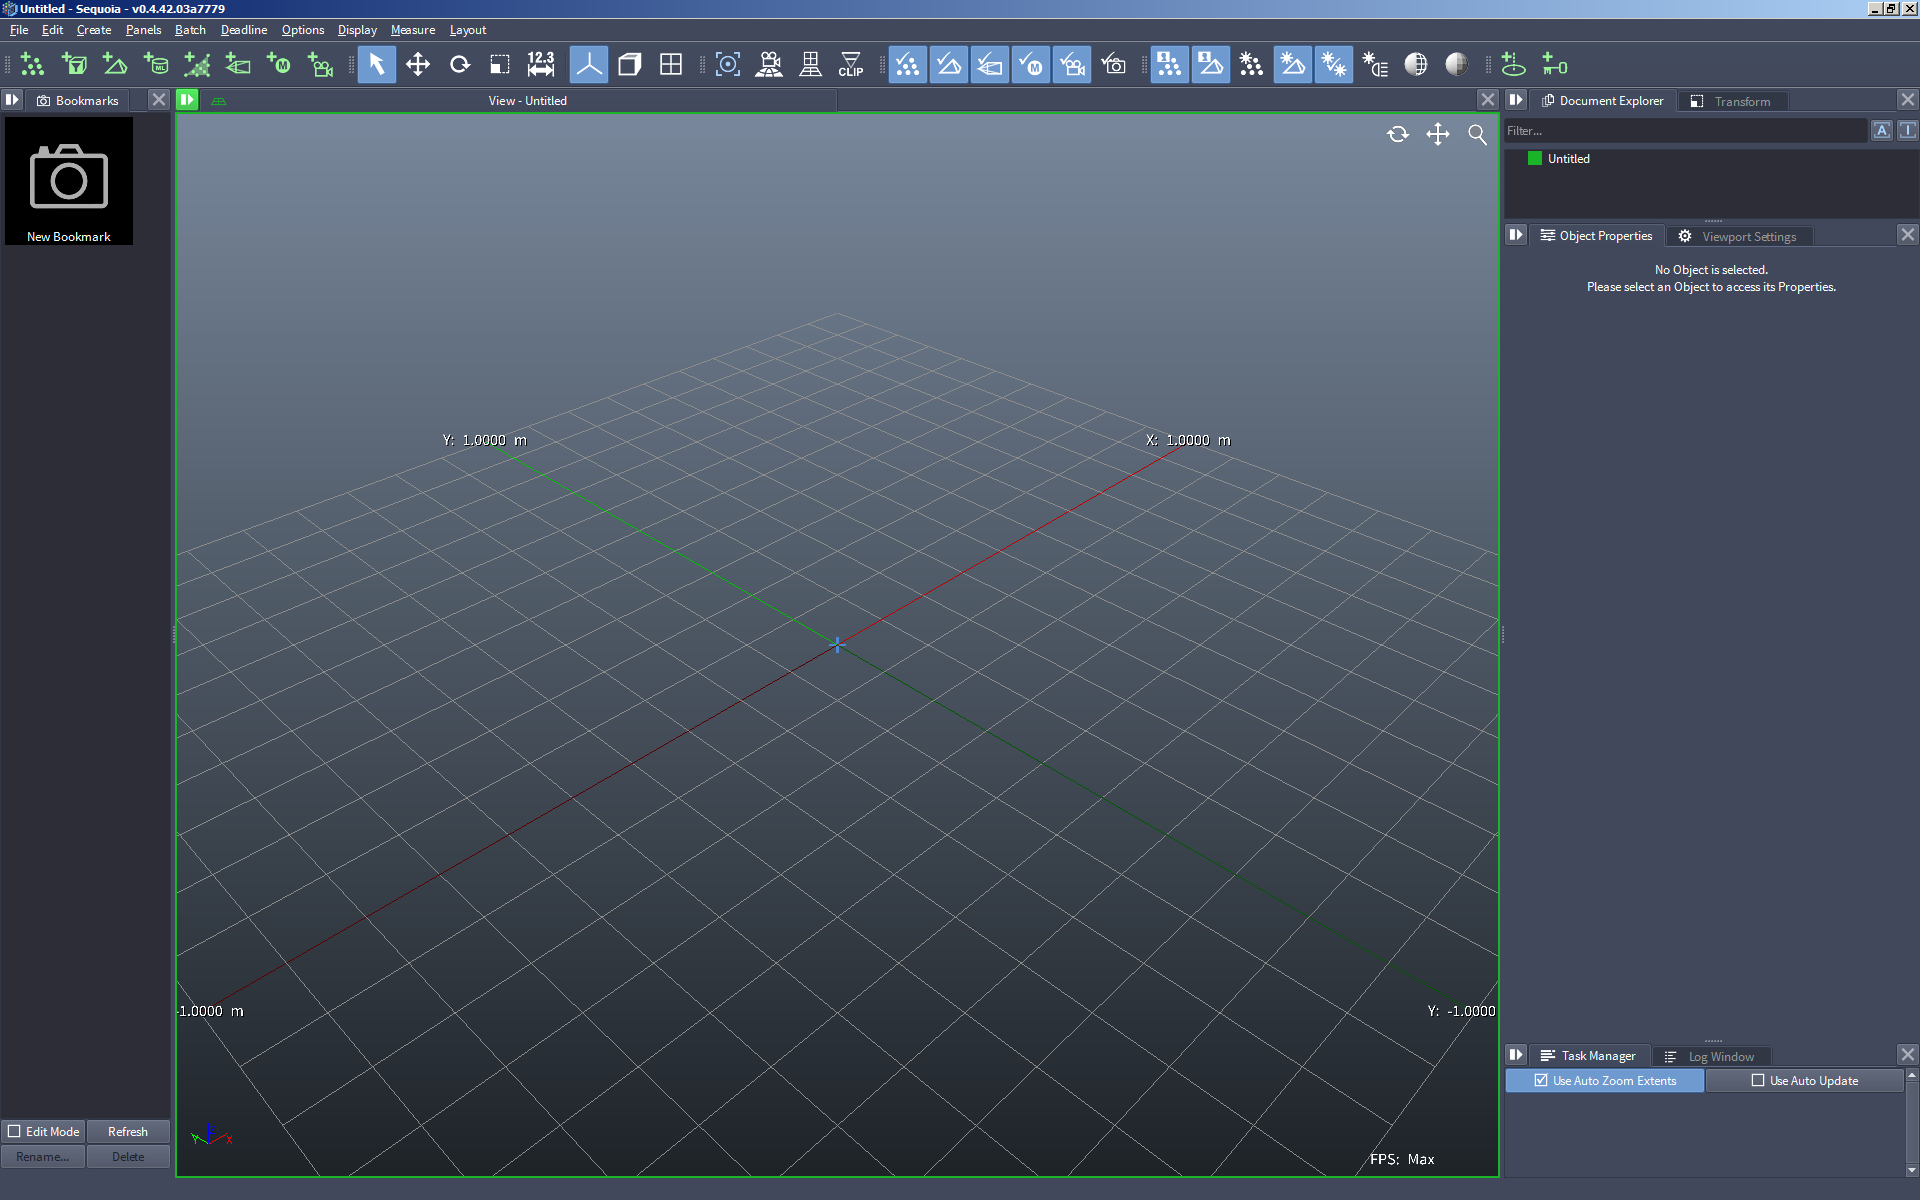This screenshot has height=1200, width=1920.
Task: Toggle meshes visibility checkmark icon
Action: 948,65
